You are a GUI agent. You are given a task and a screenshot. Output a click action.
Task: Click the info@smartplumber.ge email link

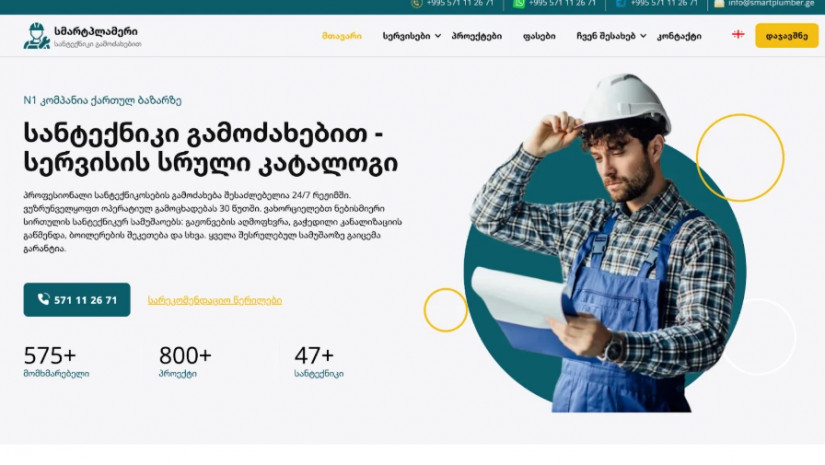pos(771,3)
